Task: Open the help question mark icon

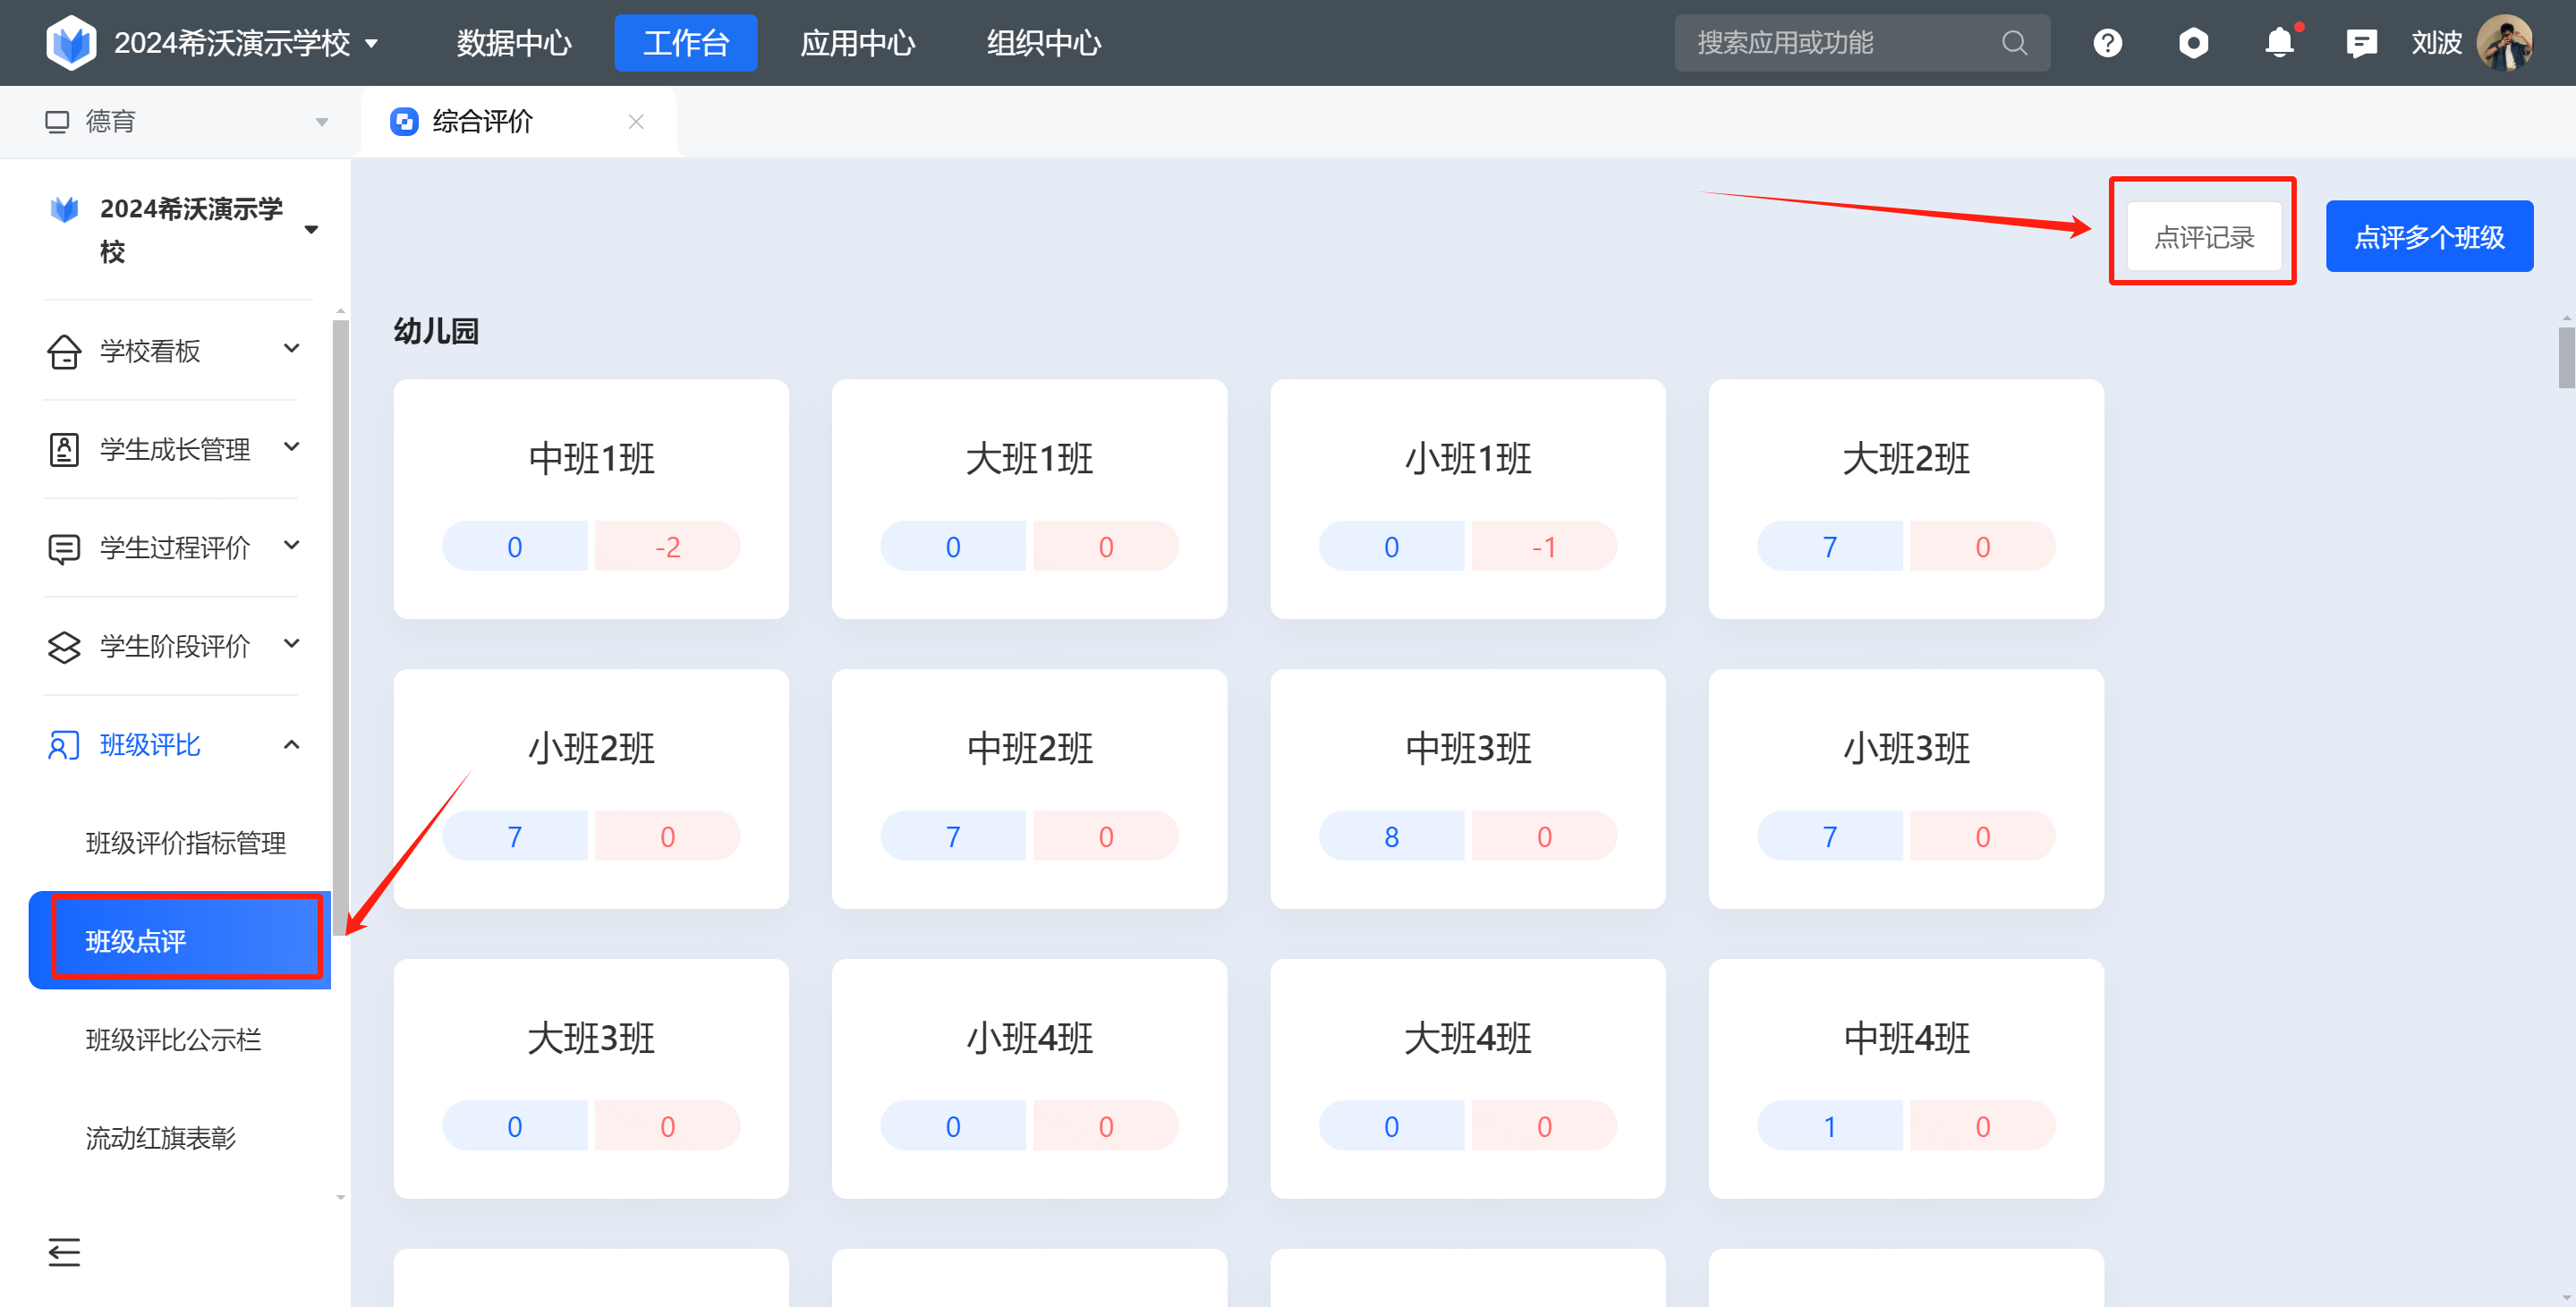Action: pos(2107,43)
